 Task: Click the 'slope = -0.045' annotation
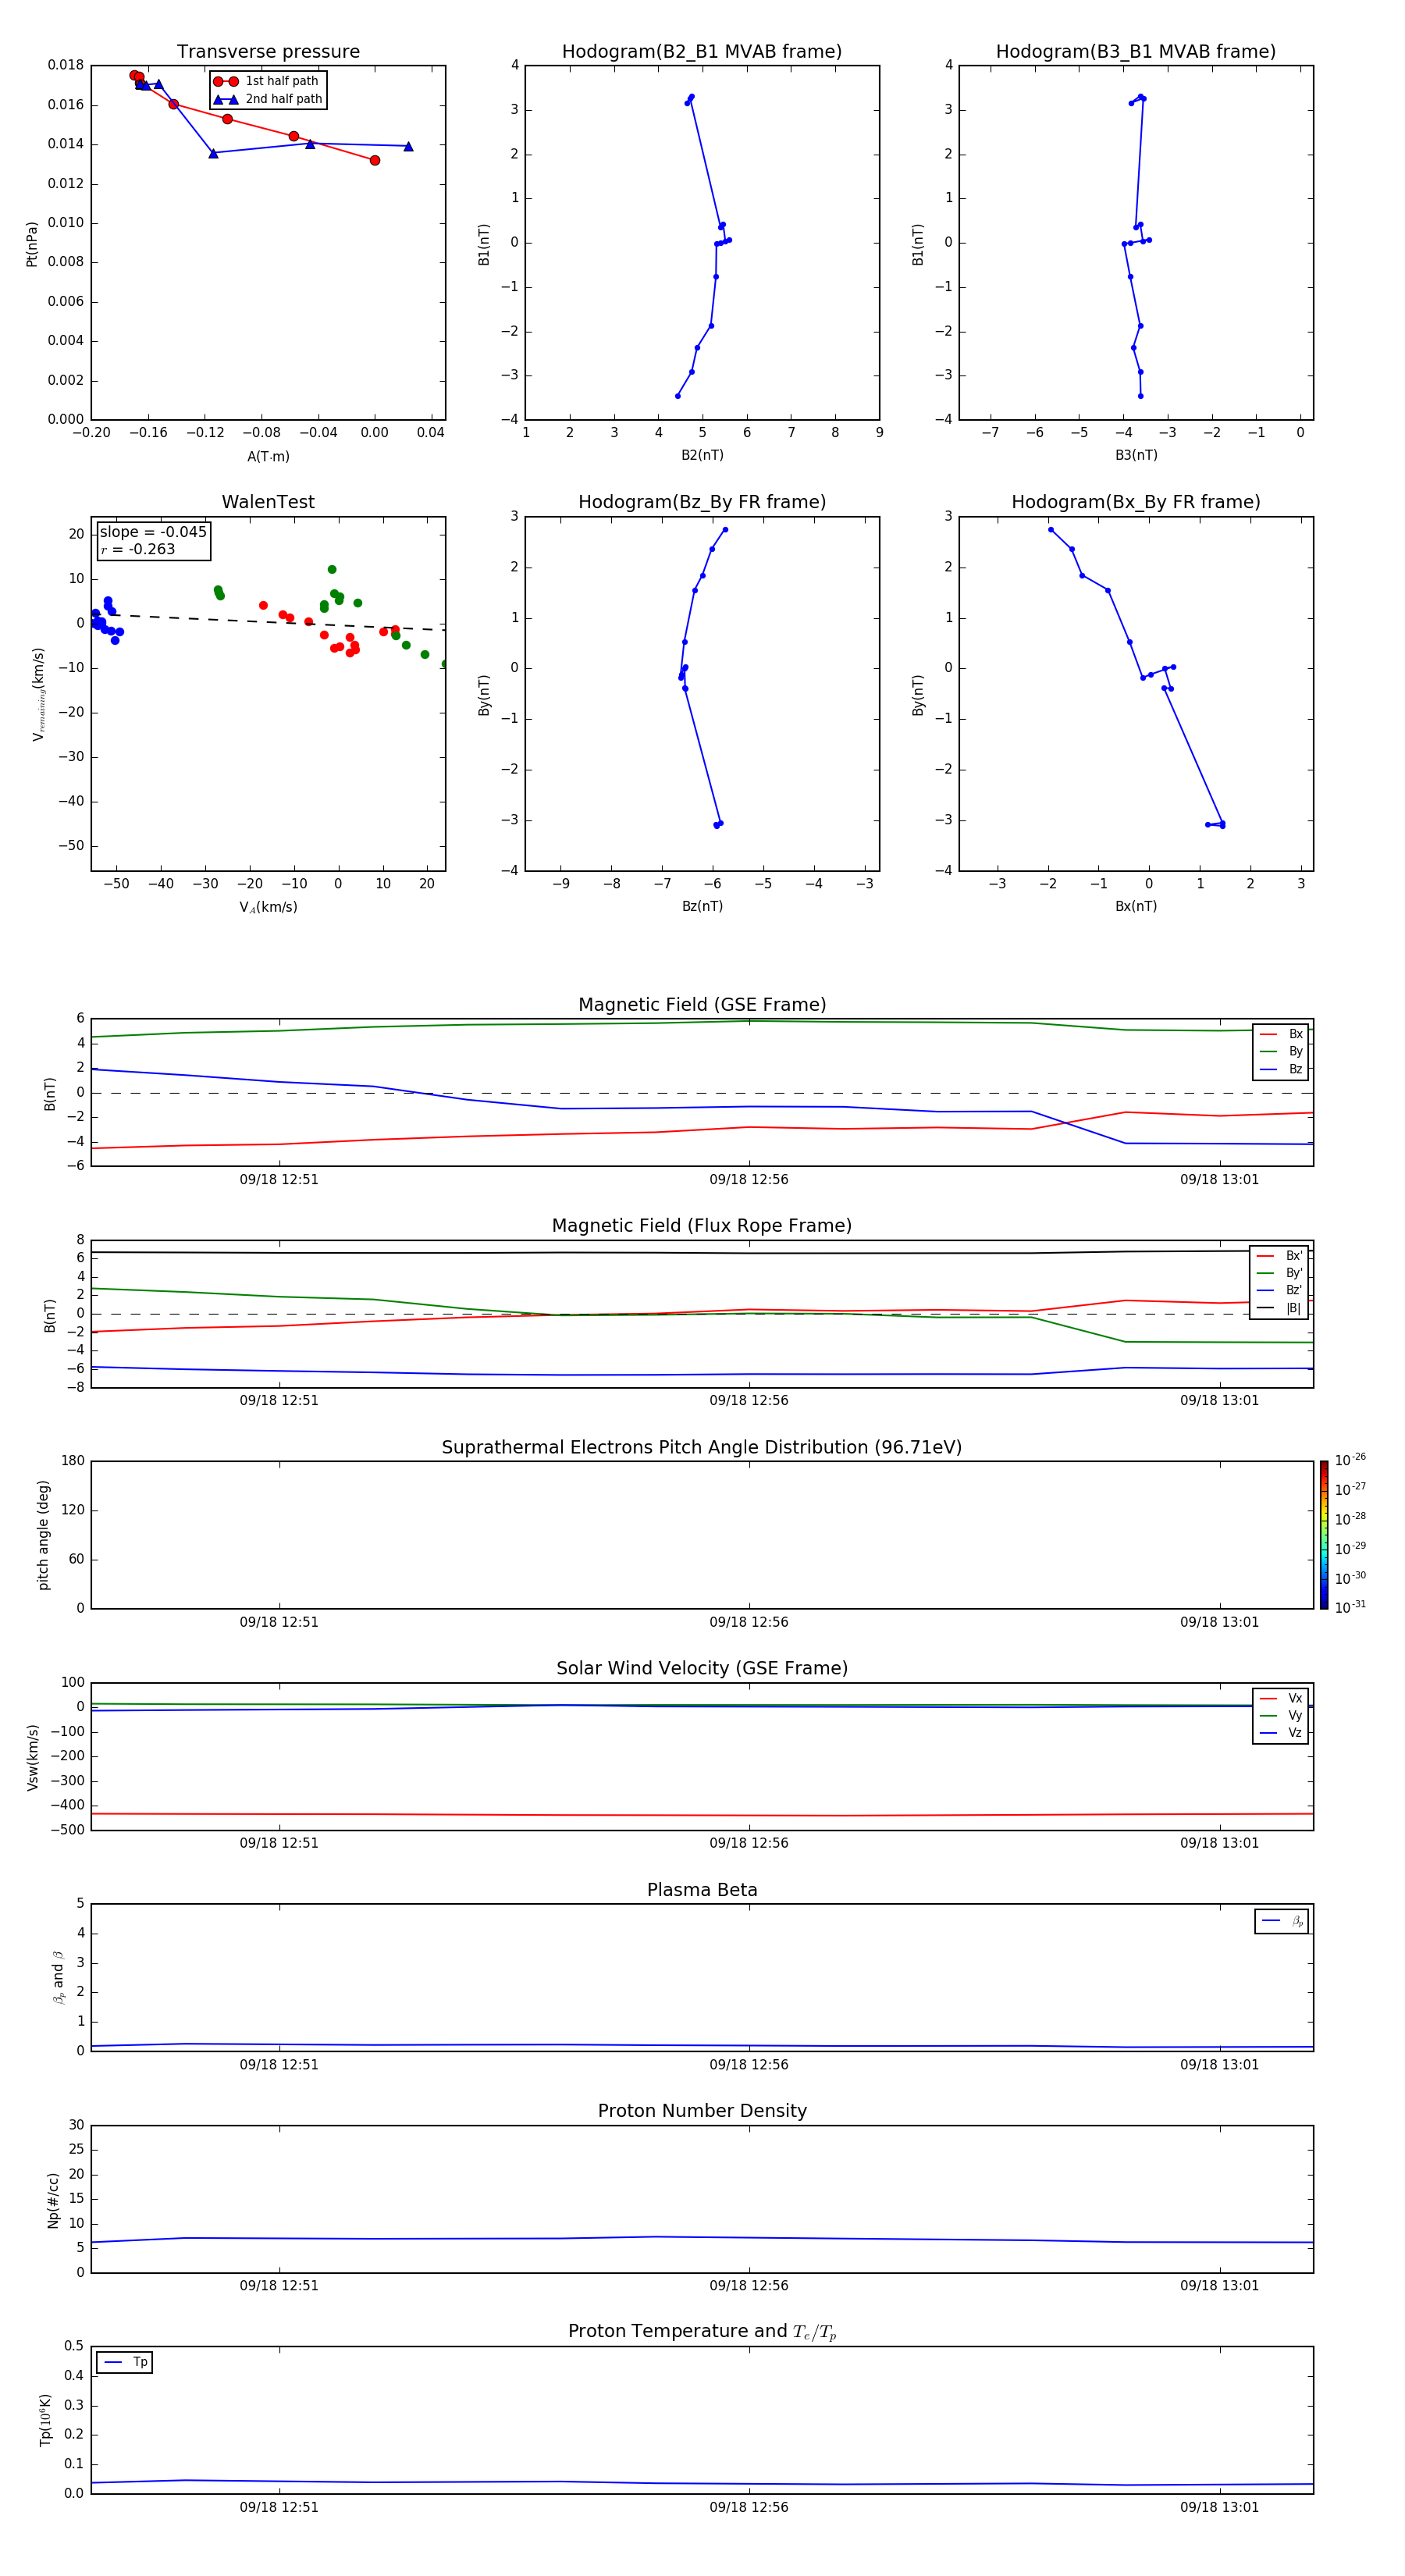153,532
